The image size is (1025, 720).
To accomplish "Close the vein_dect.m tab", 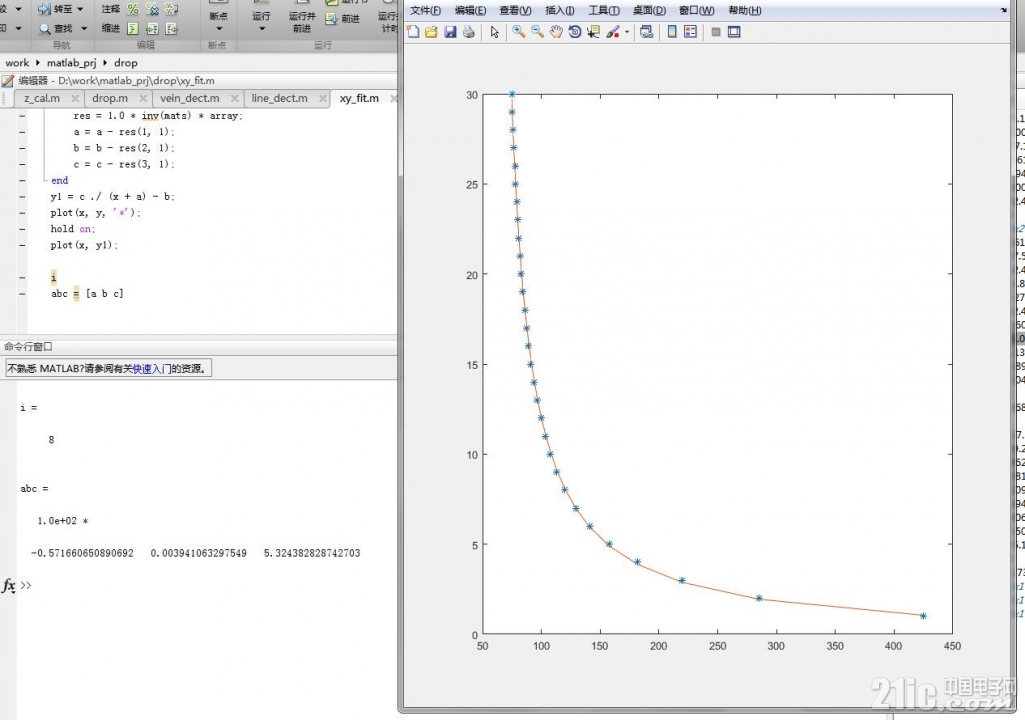I will click(234, 98).
